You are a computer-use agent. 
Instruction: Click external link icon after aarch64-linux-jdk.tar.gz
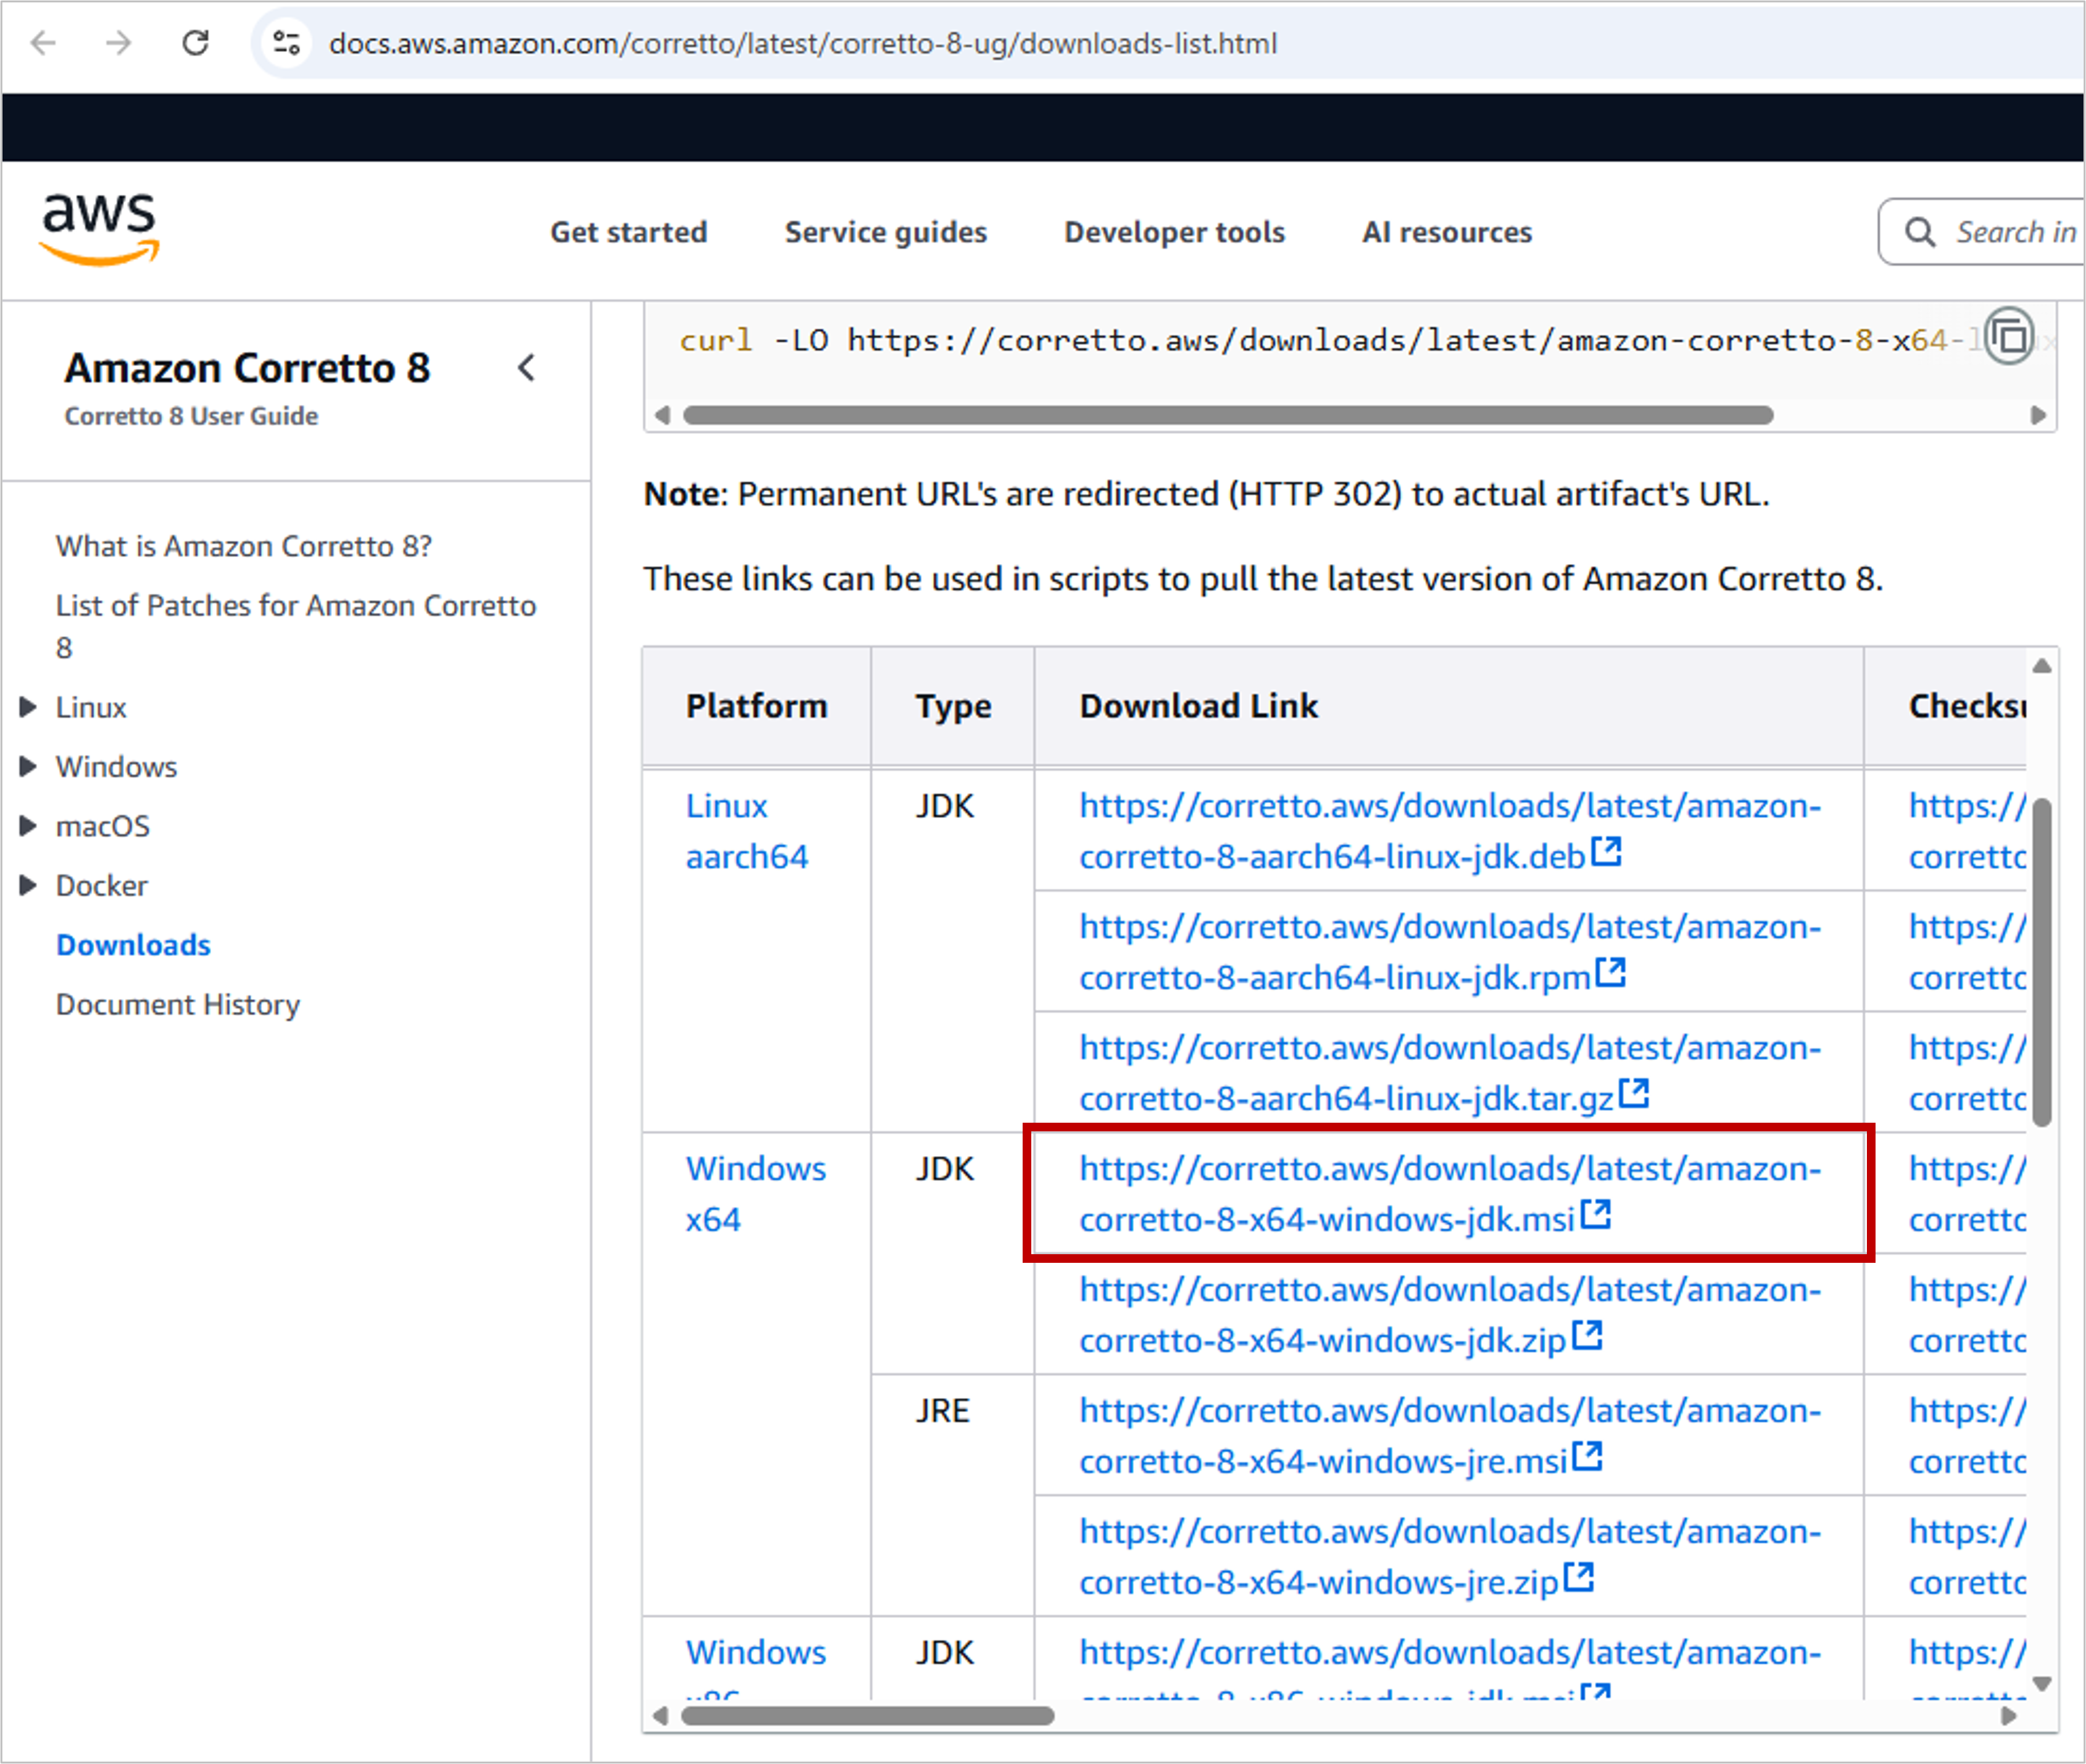coord(1634,1093)
